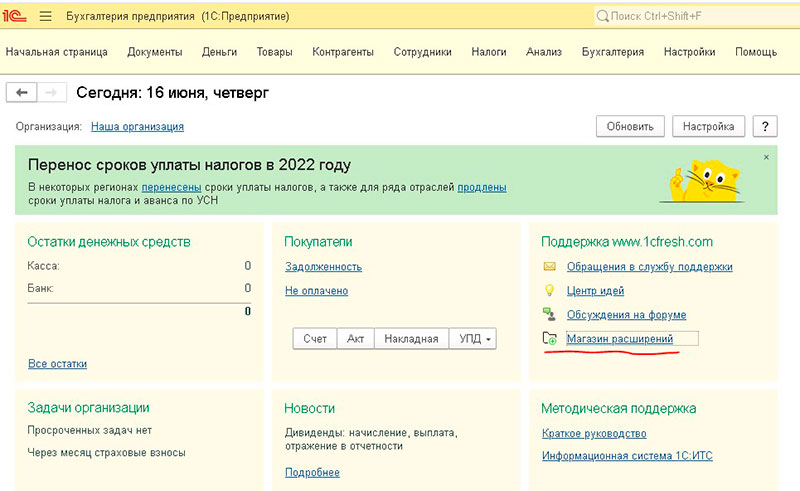Click the envelope support request icon
The image size is (800, 491).
549,267
